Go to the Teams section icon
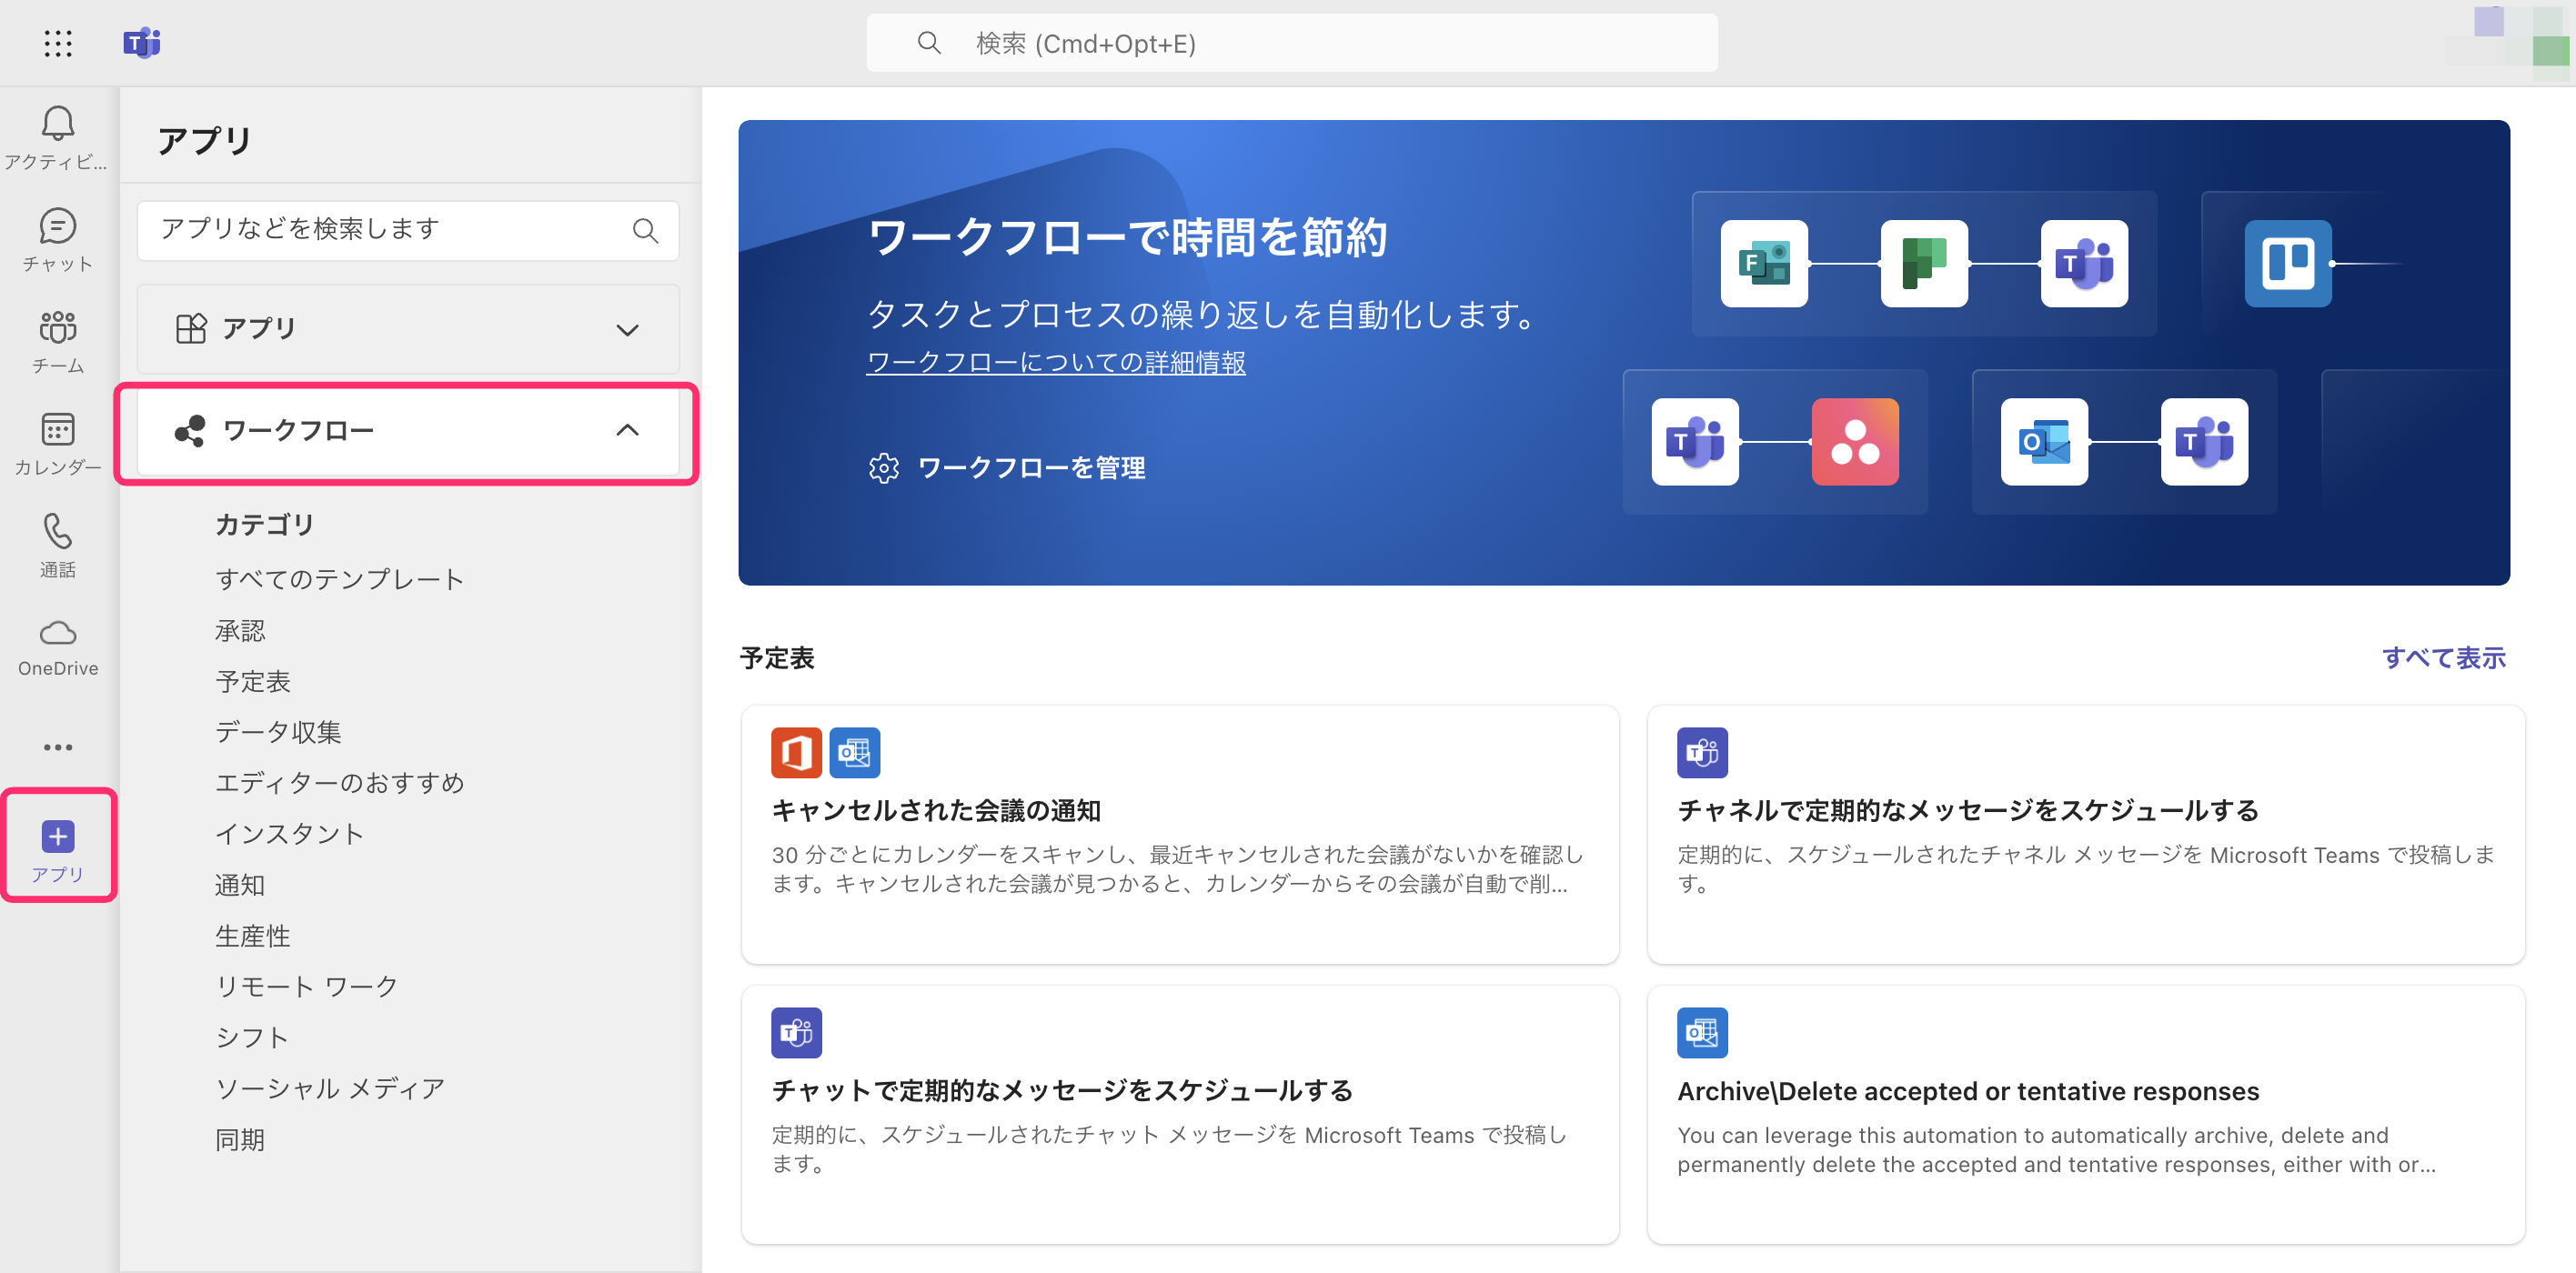The image size is (2576, 1273). 57,329
